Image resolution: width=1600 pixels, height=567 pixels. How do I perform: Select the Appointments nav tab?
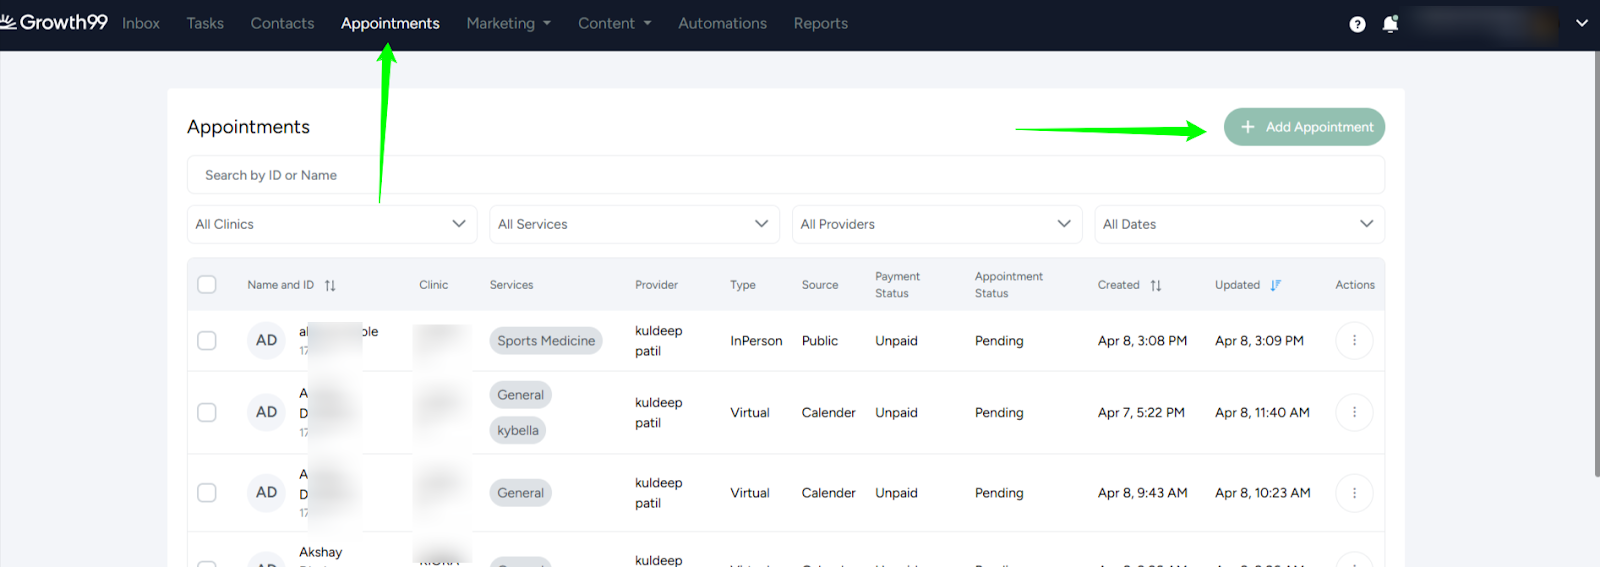[x=390, y=23]
